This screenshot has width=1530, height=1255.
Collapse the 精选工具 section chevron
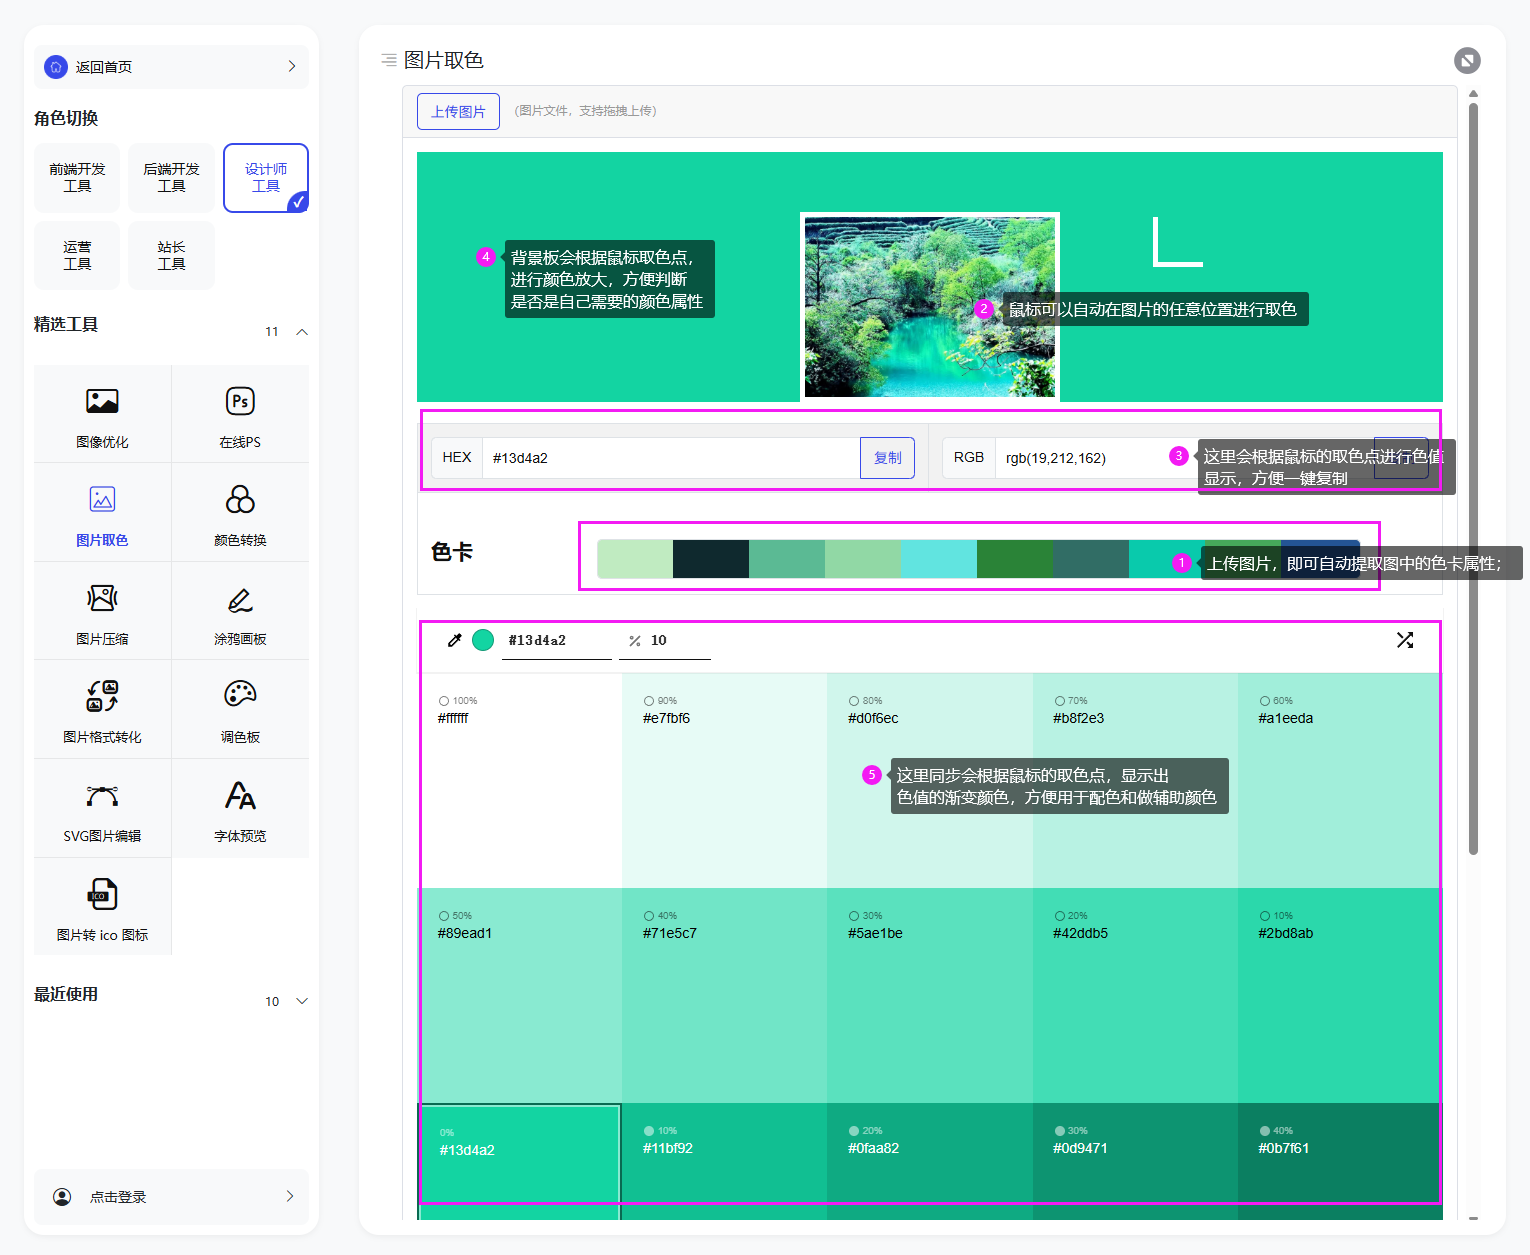pos(302,332)
